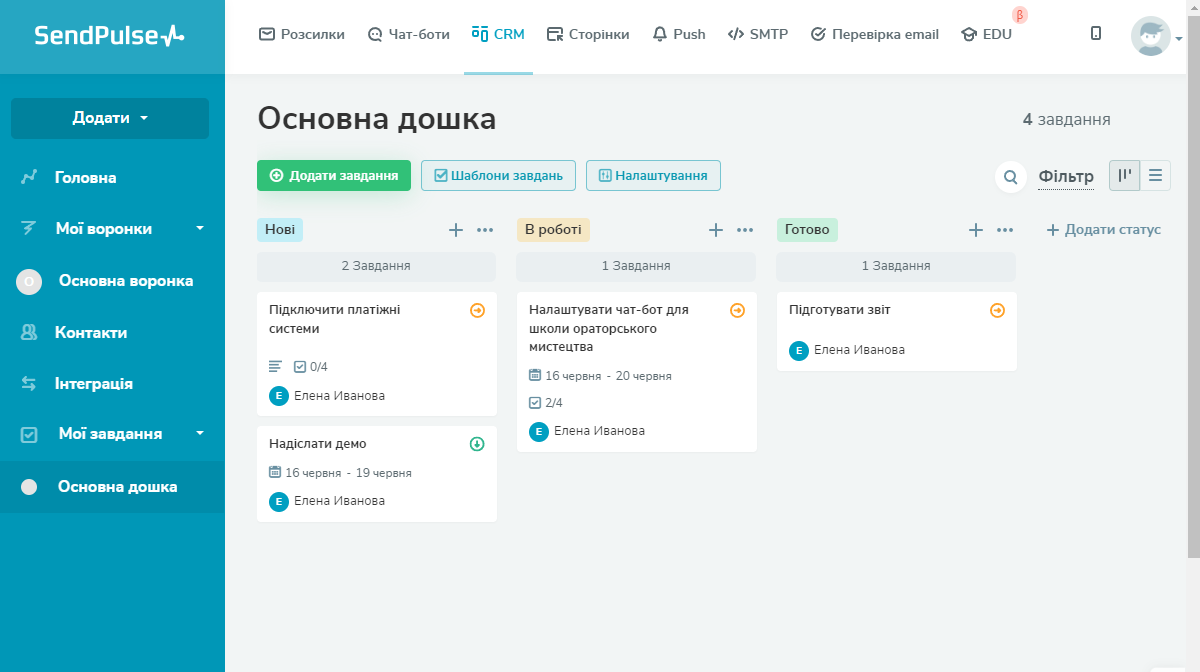The width and height of the screenshot is (1200, 672).
Task: Open В роботі column three-dot menu
Action: (745, 230)
